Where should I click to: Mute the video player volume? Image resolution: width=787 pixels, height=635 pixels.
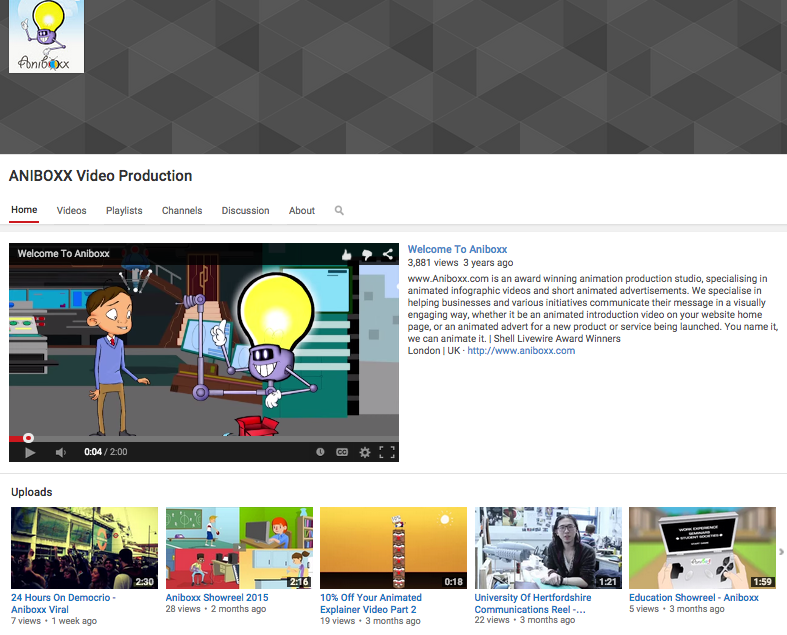[x=60, y=452]
